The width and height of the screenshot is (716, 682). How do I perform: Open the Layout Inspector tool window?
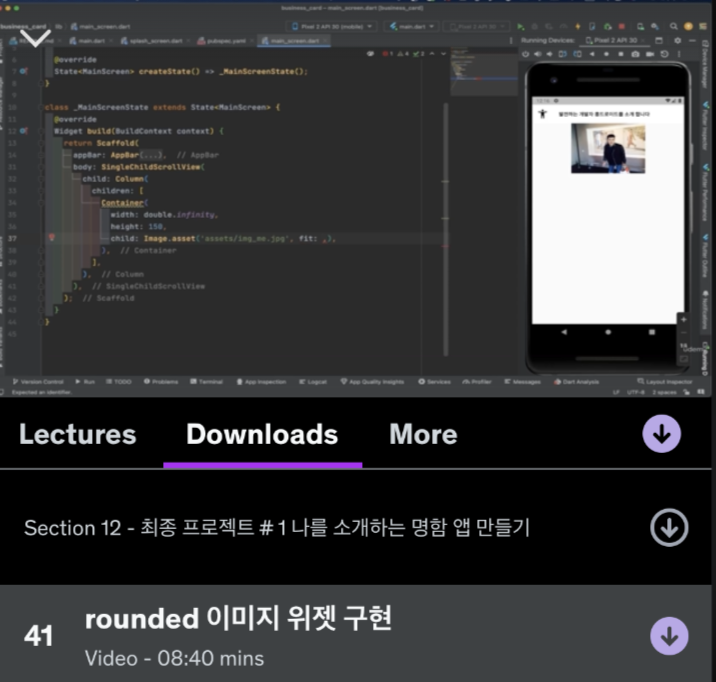(x=665, y=382)
